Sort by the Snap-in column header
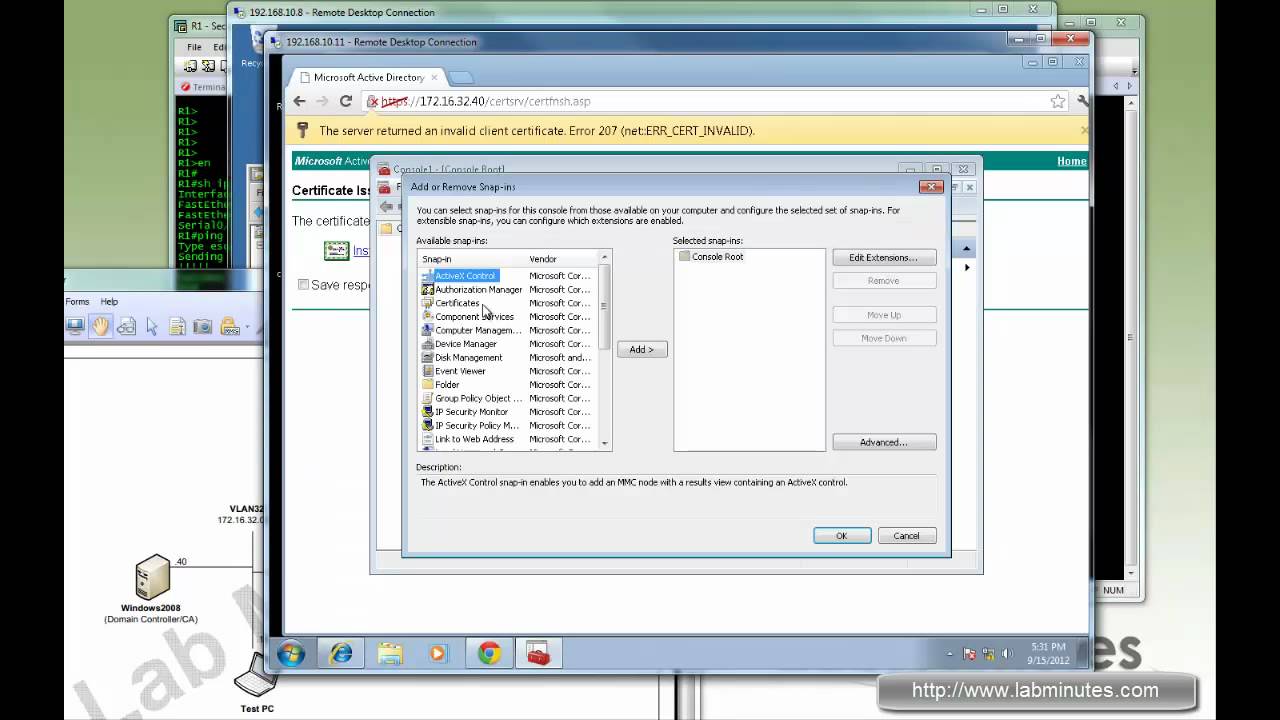This screenshot has width=1280, height=720. click(472, 259)
